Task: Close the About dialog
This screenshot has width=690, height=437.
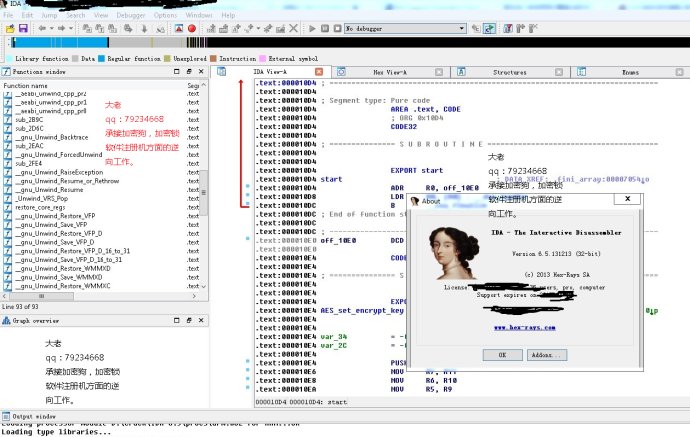Action: (628, 199)
